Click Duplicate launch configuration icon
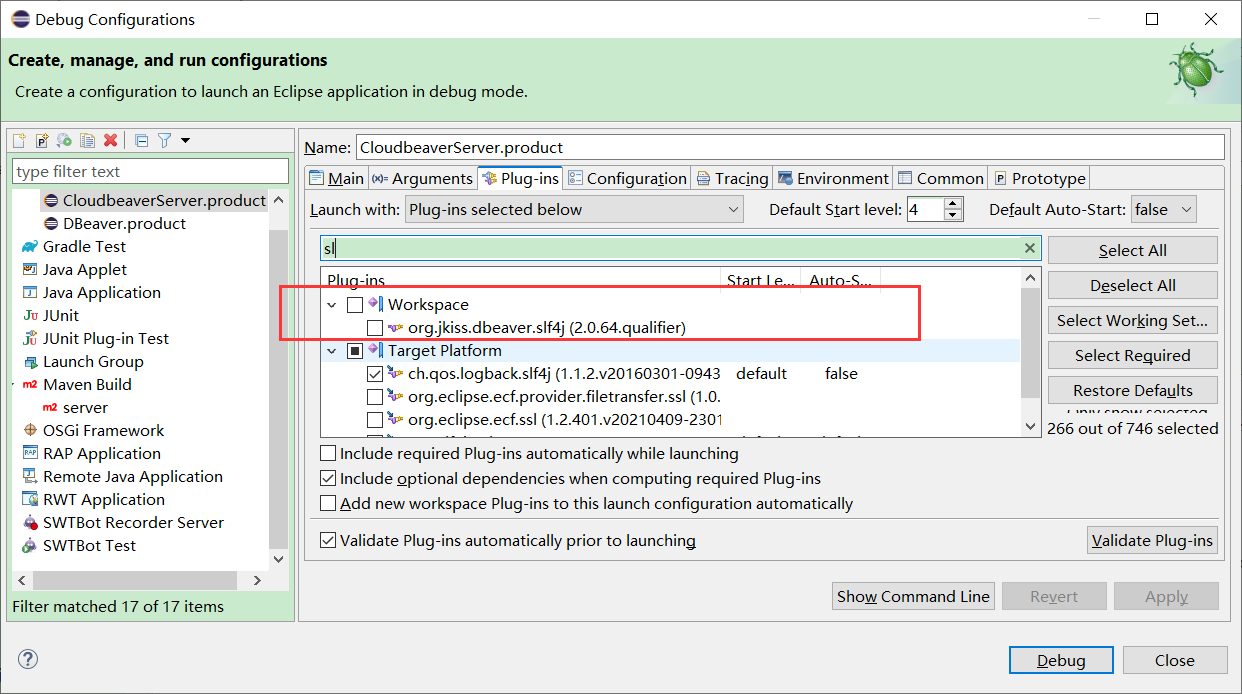 click(x=87, y=140)
